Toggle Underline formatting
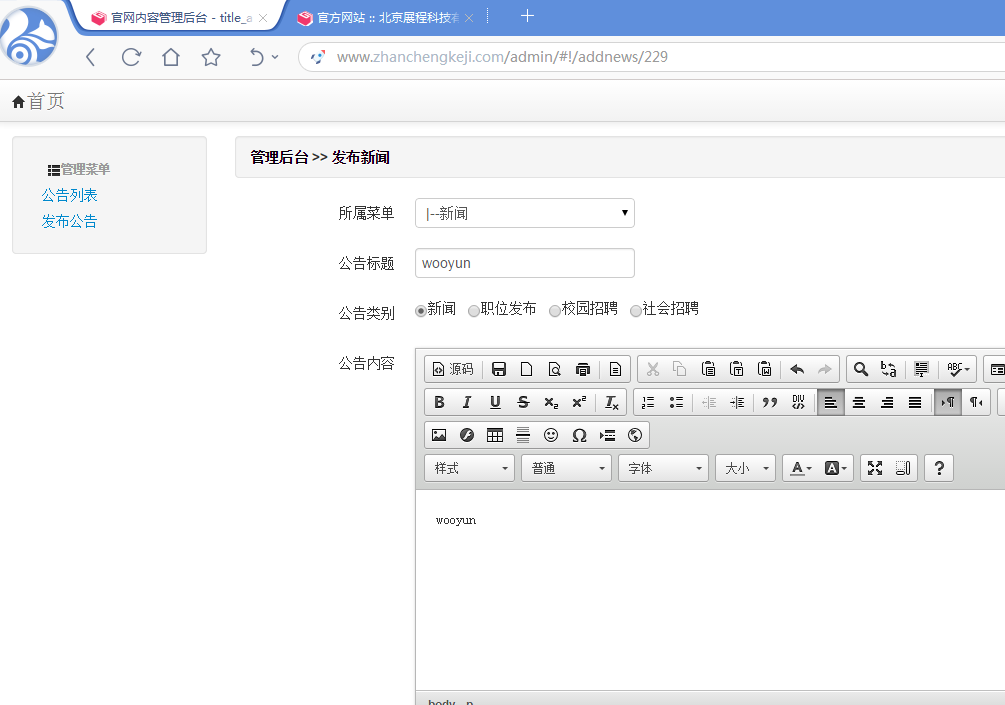This screenshot has height=705, width=1005. 495,402
